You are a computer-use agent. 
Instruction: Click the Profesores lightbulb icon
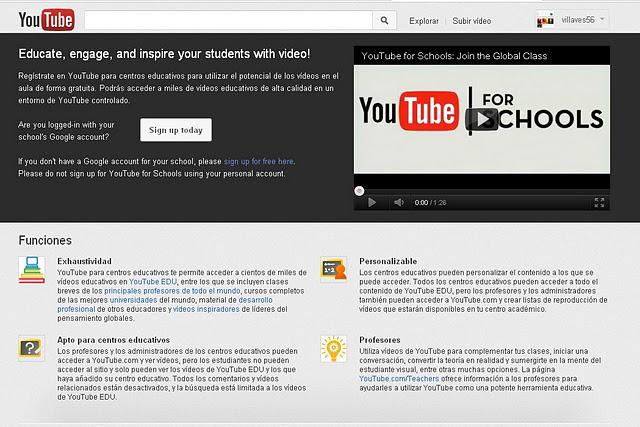333,349
